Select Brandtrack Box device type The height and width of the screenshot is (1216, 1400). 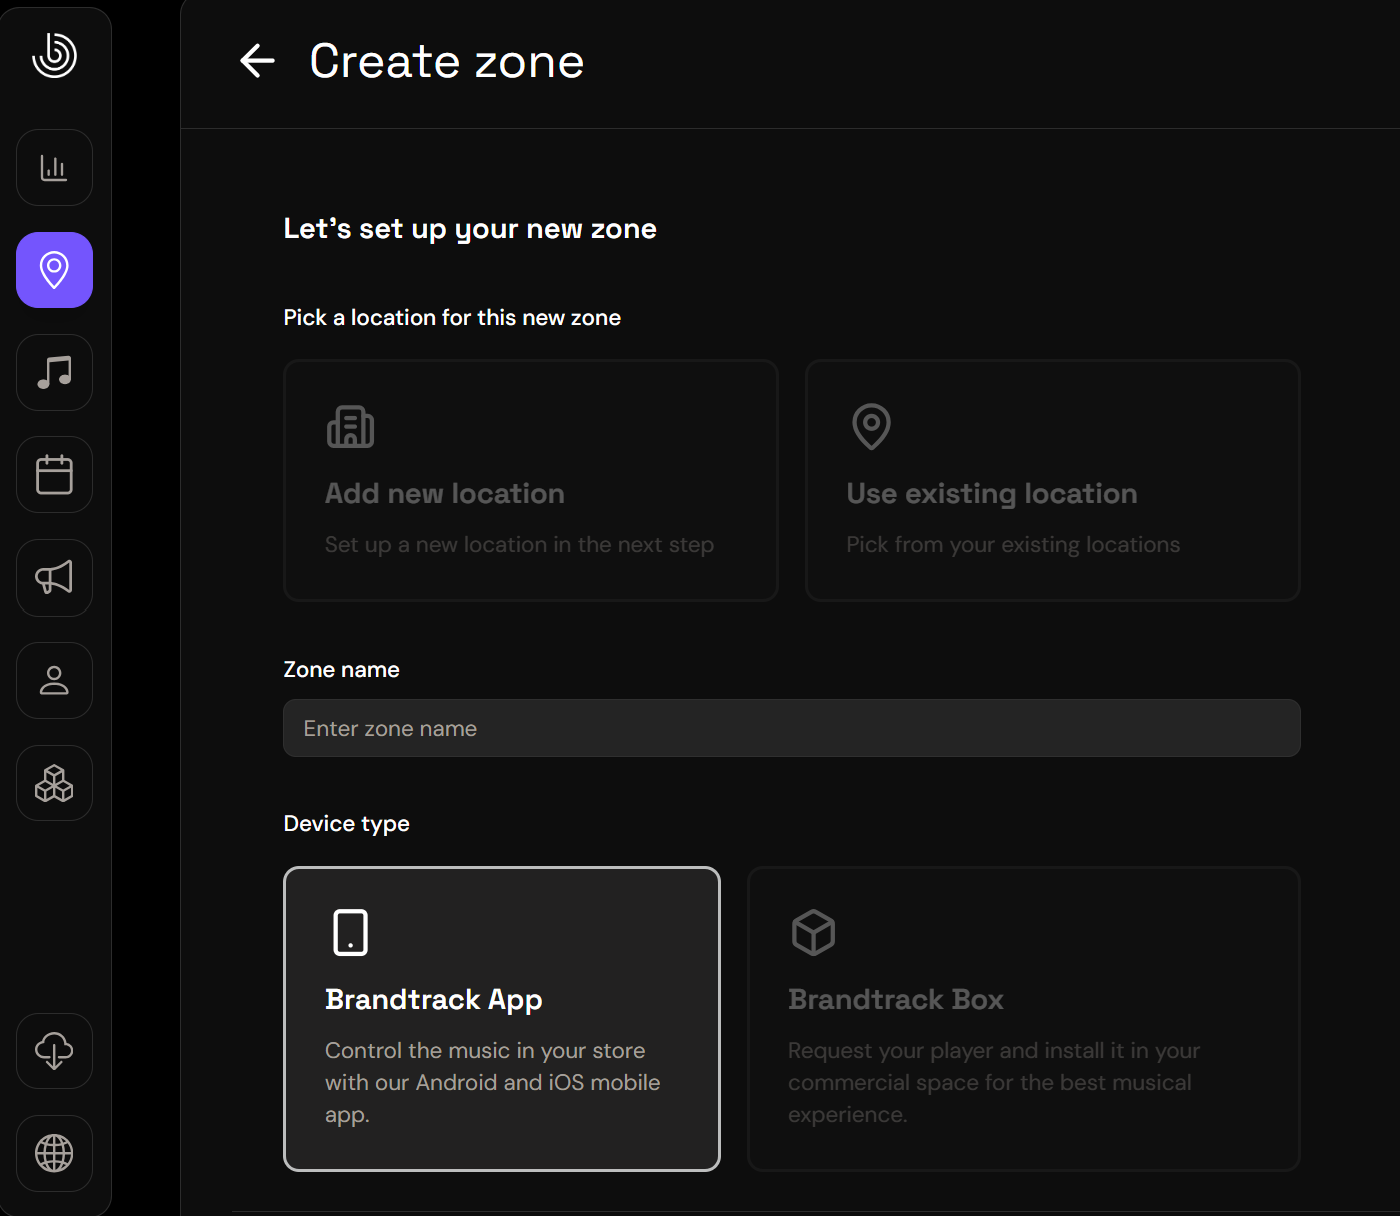point(1024,1019)
